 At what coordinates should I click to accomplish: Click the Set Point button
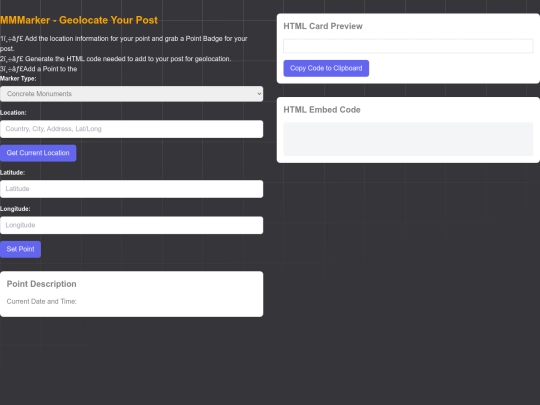pyautogui.click(x=20, y=249)
